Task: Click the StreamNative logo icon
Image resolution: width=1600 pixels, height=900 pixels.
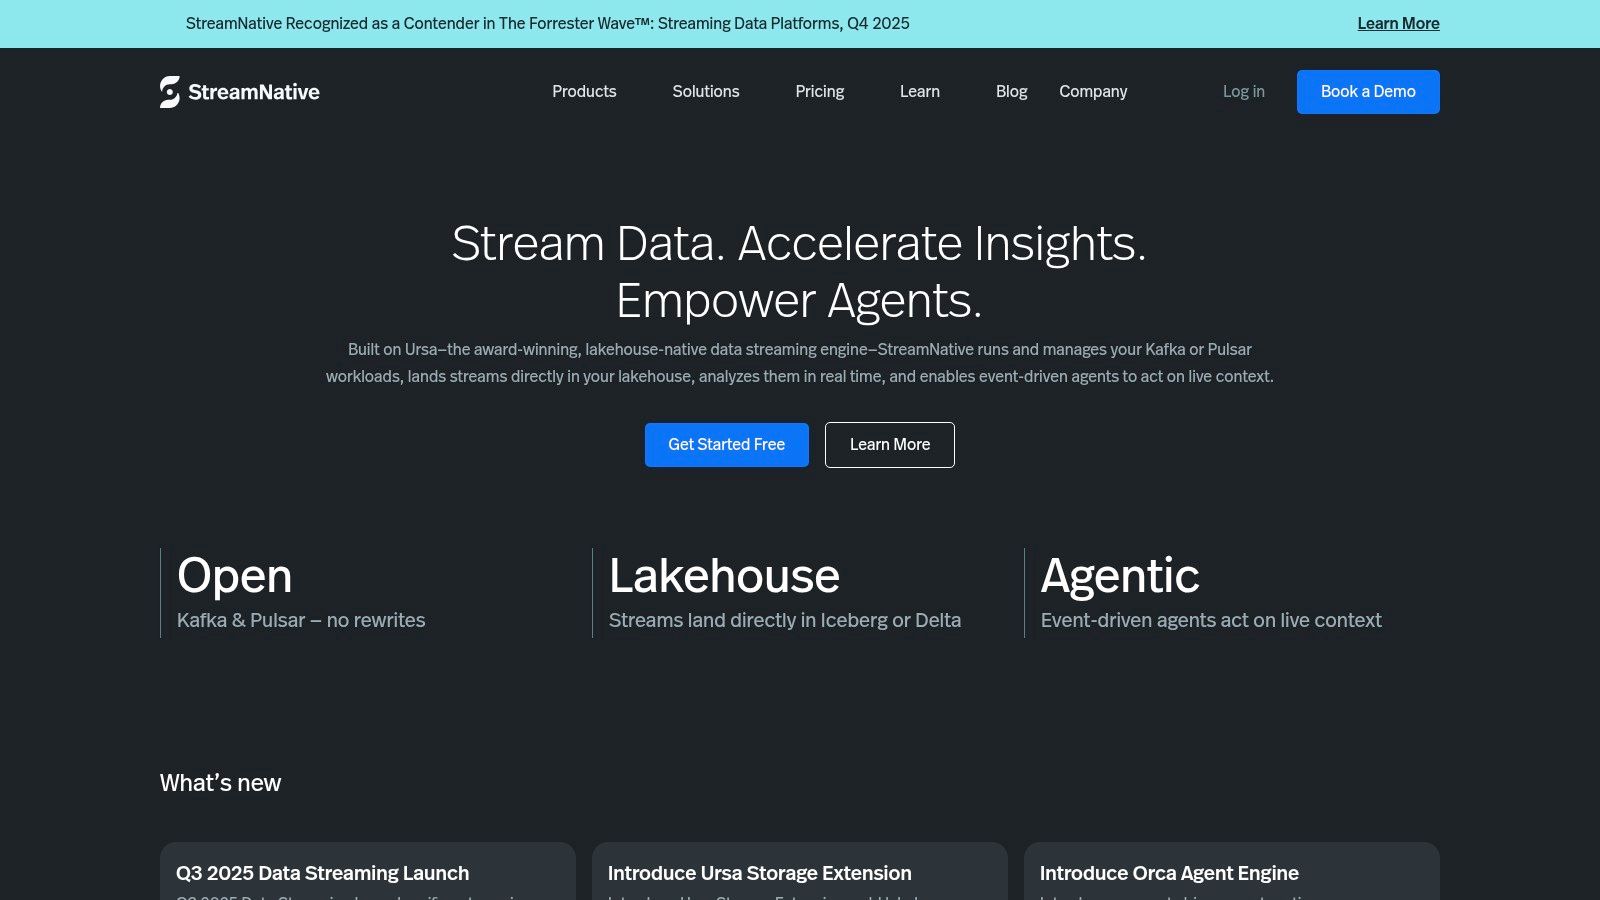Action: [x=168, y=91]
